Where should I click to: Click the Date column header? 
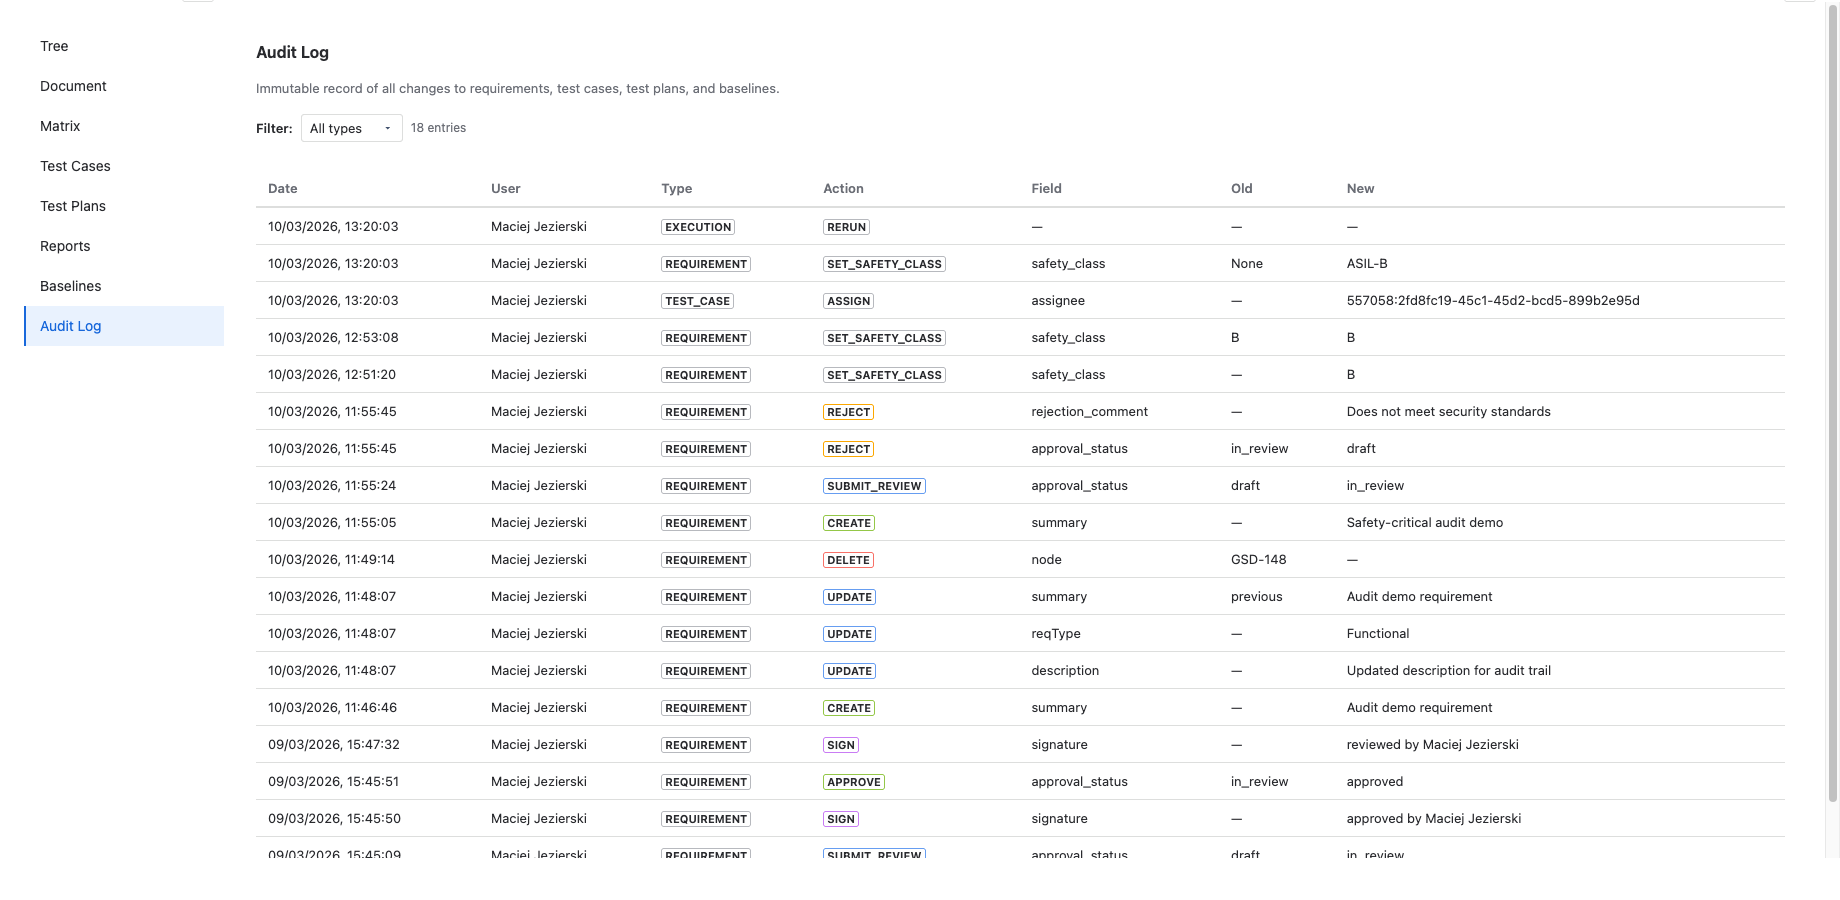[282, 188]
